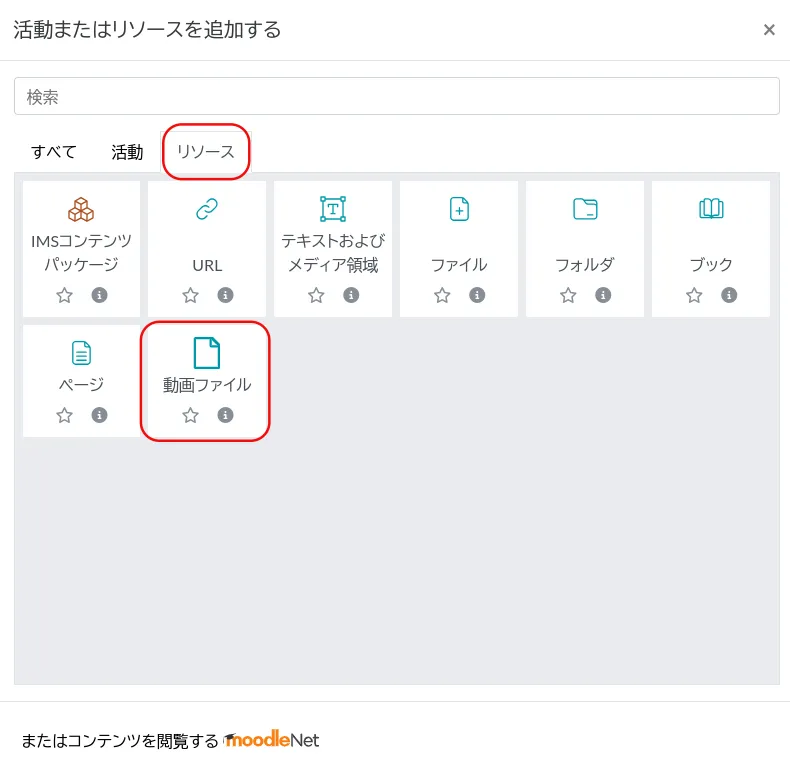Select the IMS content package icon

[x=81, y=209]
